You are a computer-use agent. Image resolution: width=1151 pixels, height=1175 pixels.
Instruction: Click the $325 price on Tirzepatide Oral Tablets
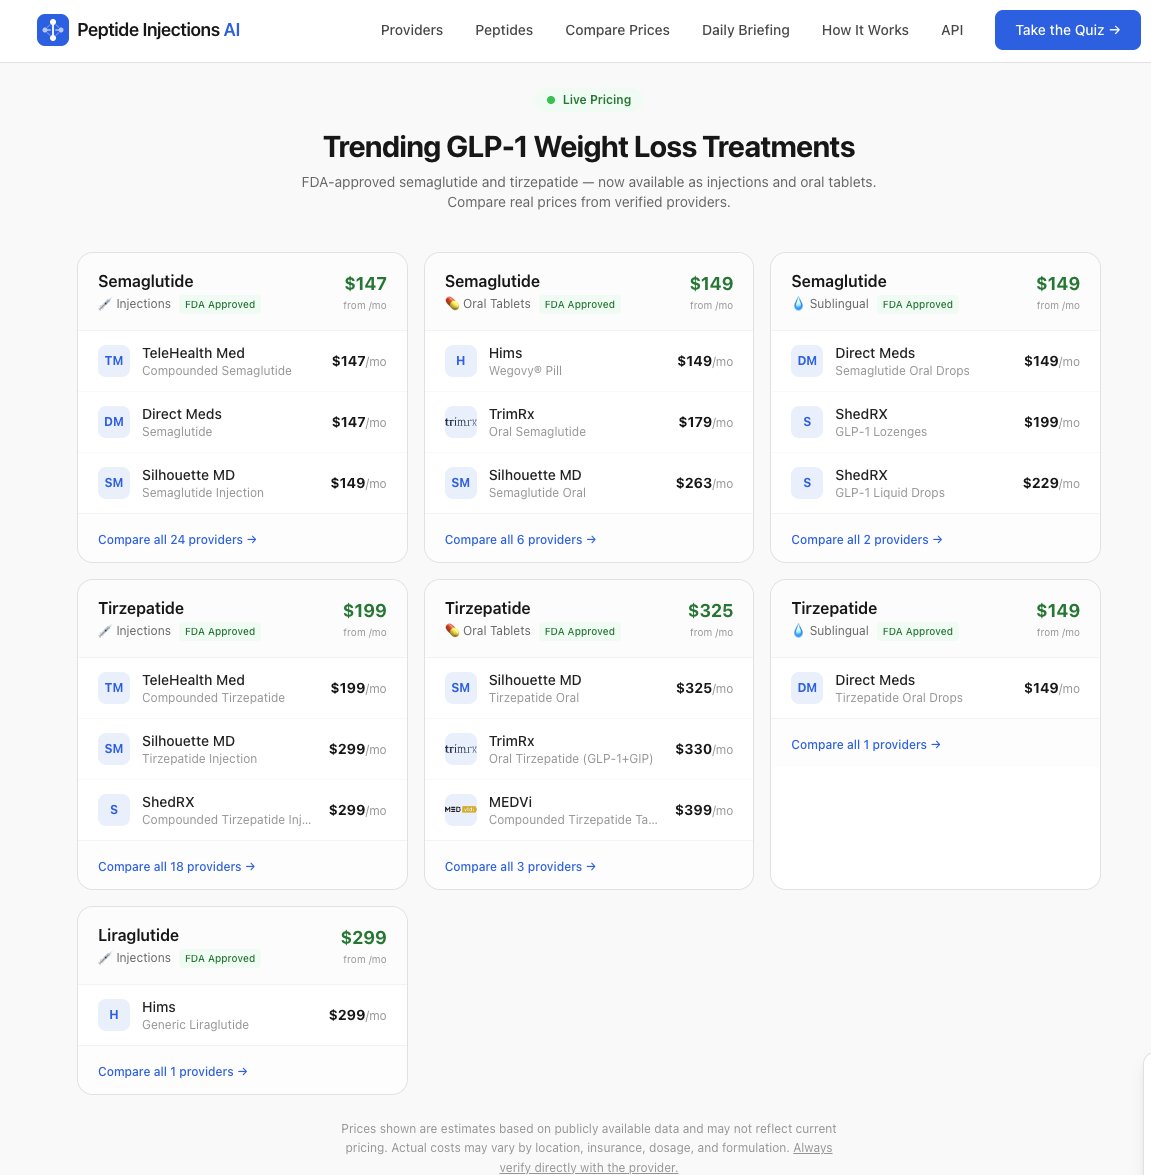(x=710, y=611)
